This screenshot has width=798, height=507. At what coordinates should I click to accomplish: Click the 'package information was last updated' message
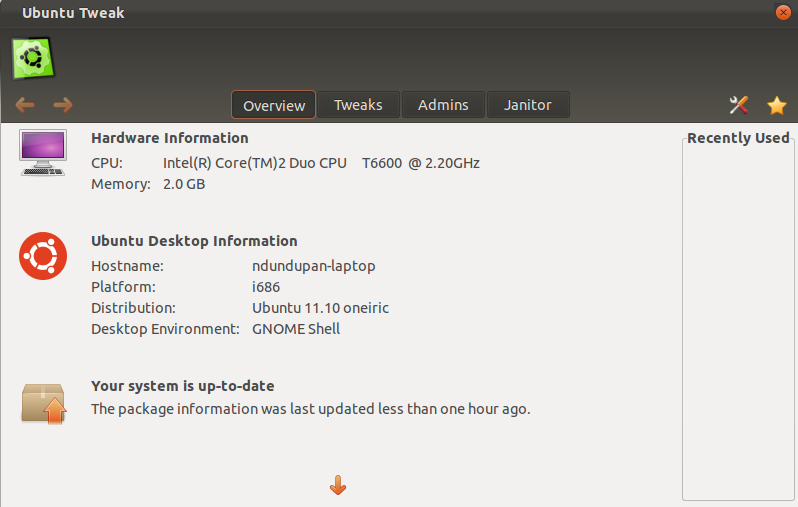[311, 409]
